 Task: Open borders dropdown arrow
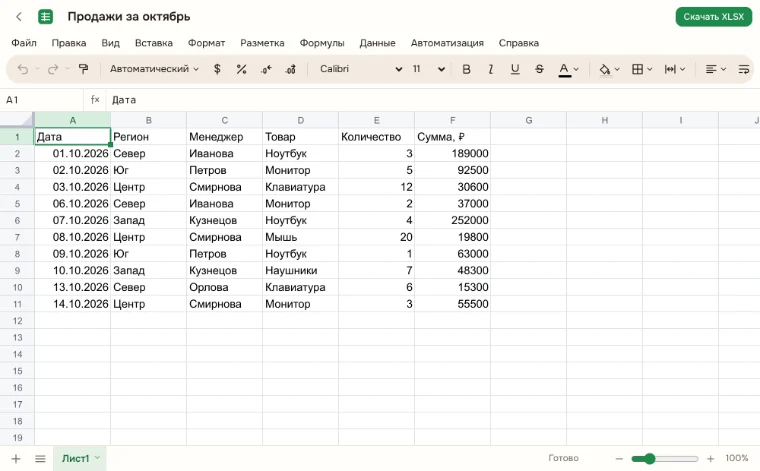(649, 69)
